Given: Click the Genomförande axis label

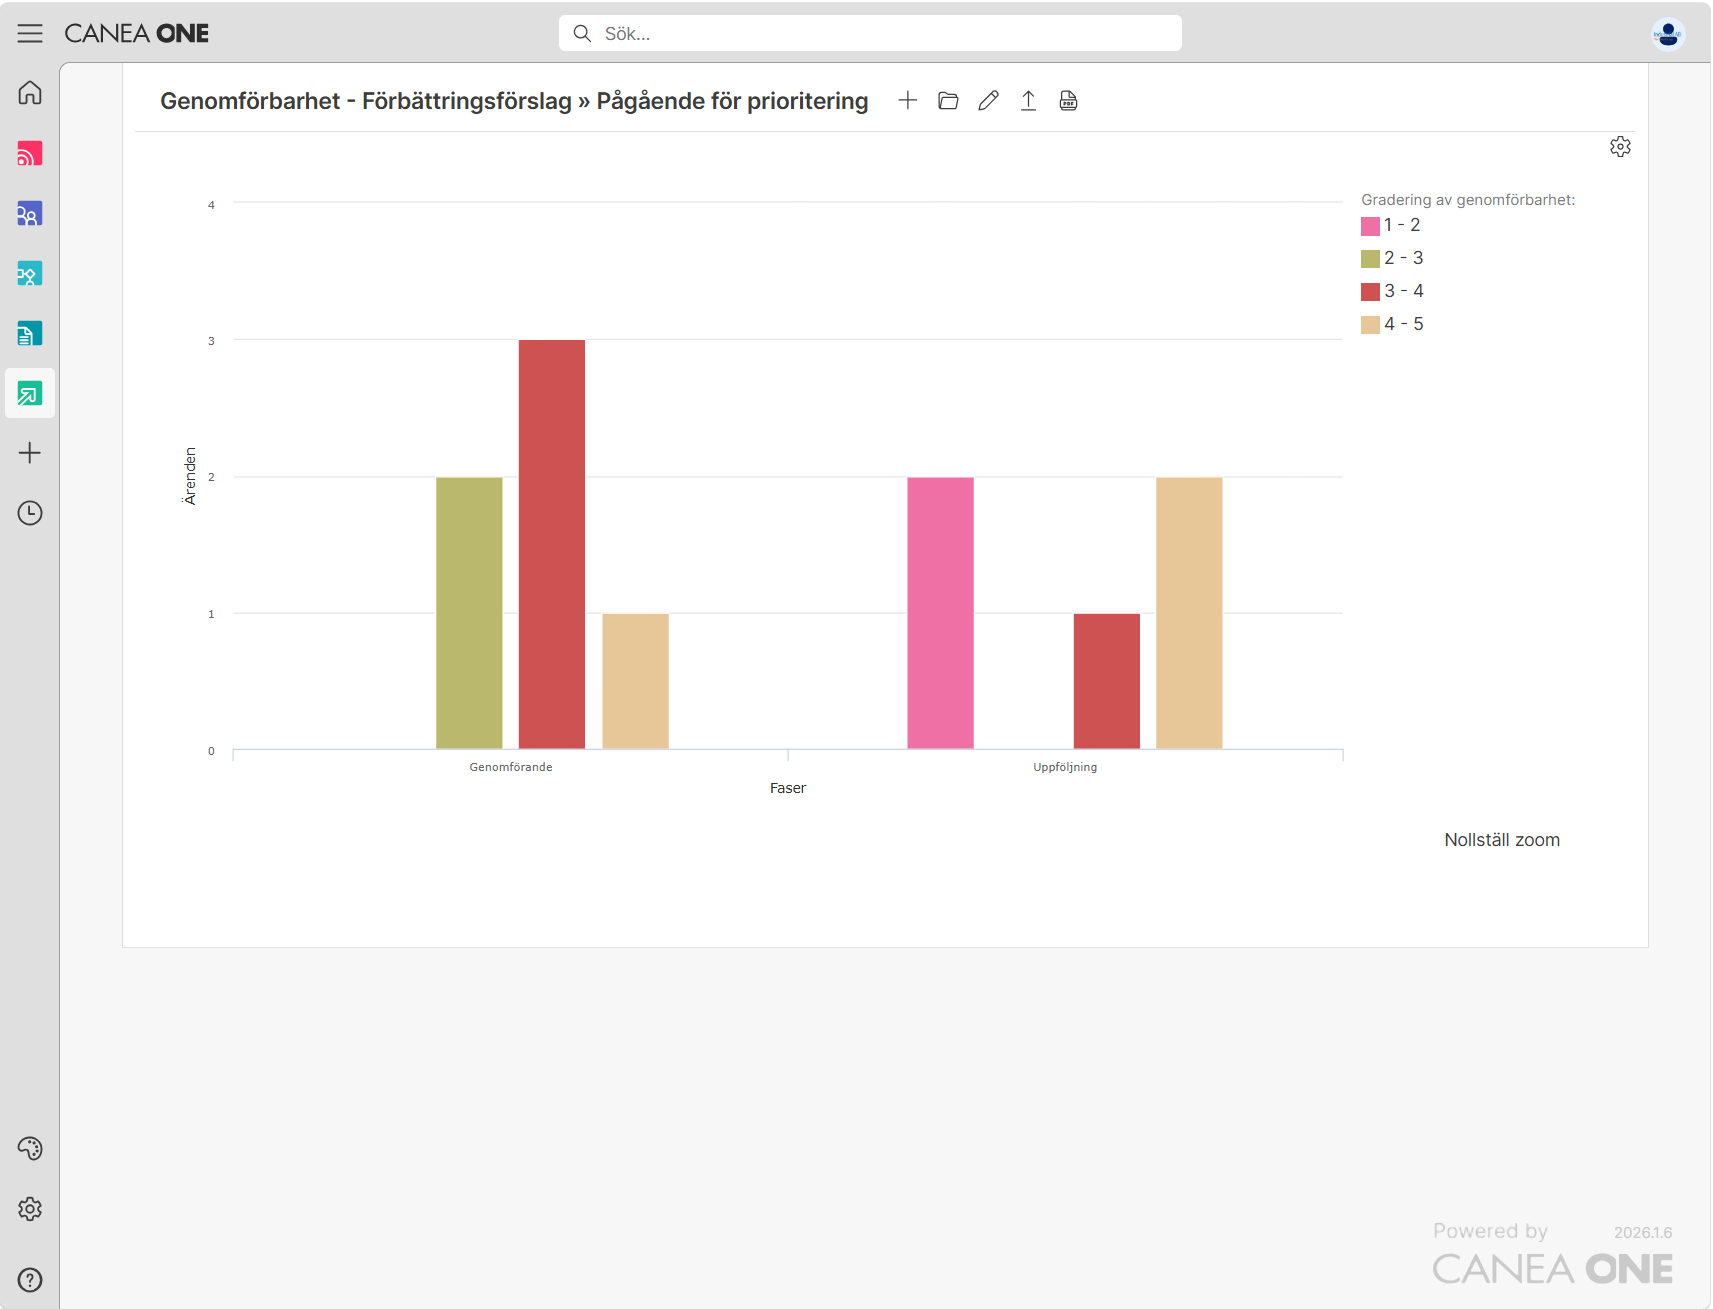Looking at the screenshot, I should 511,767.
